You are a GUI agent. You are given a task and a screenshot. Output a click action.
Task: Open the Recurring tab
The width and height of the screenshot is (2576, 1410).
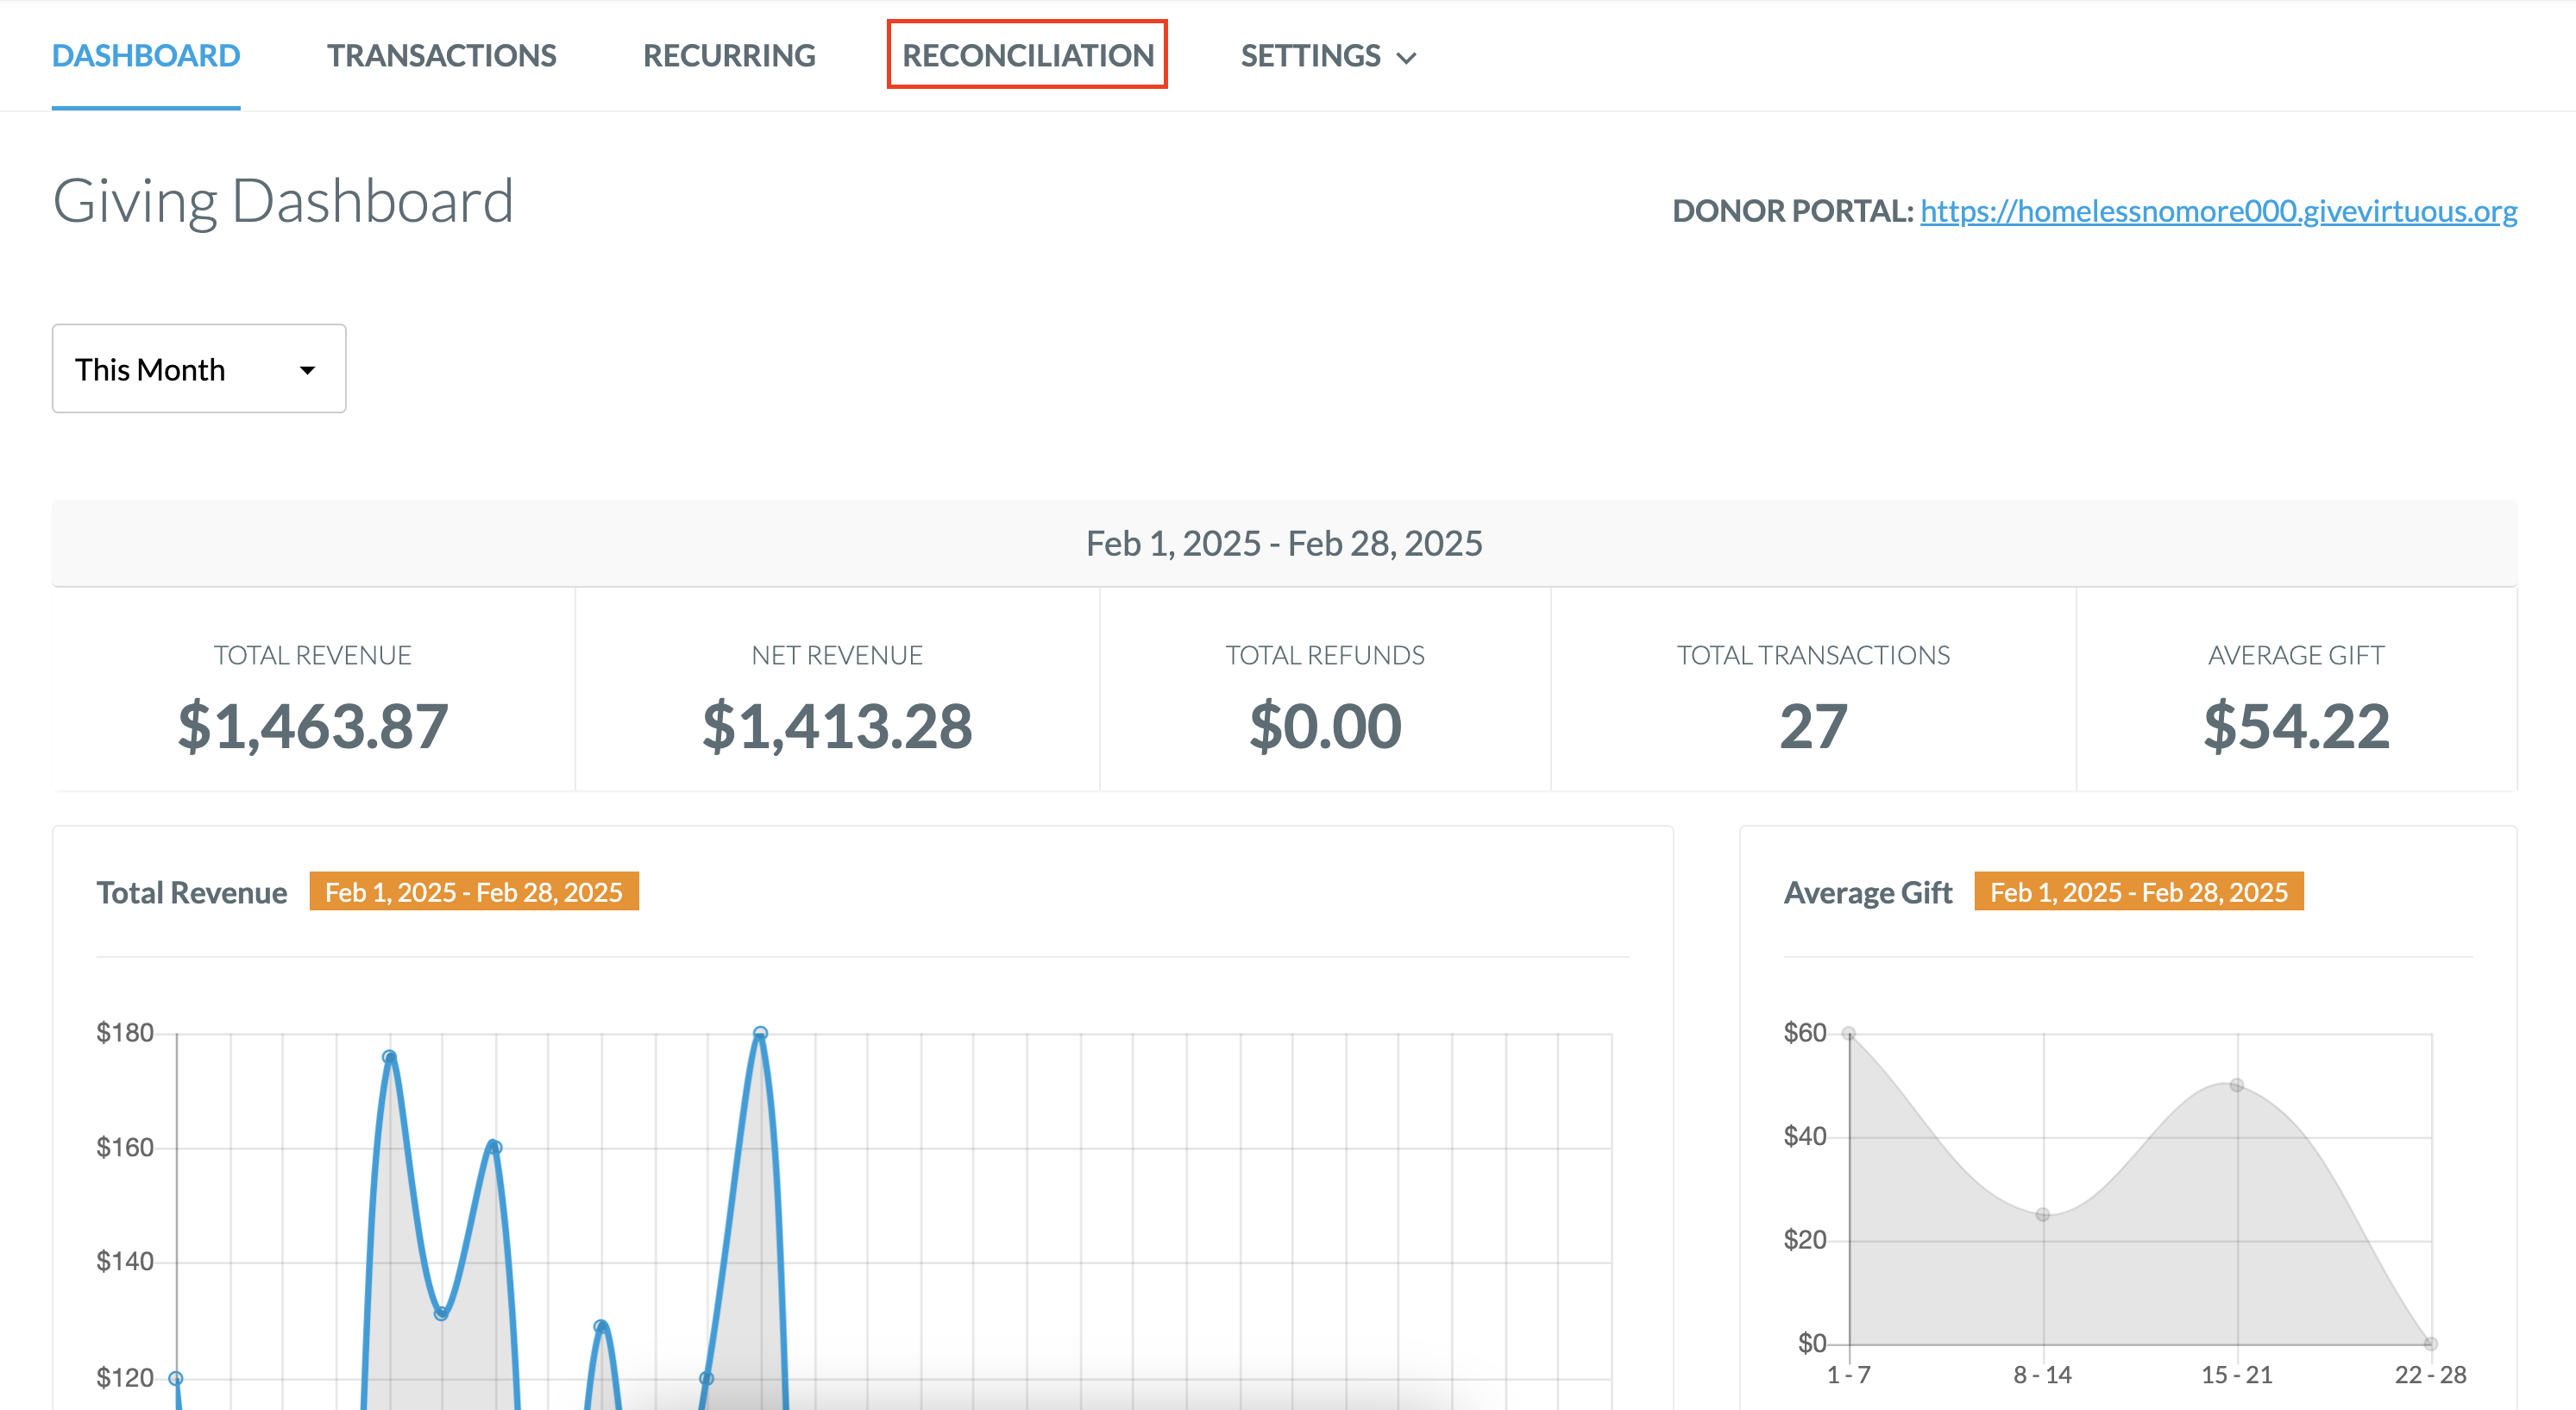tap(729, 55)
